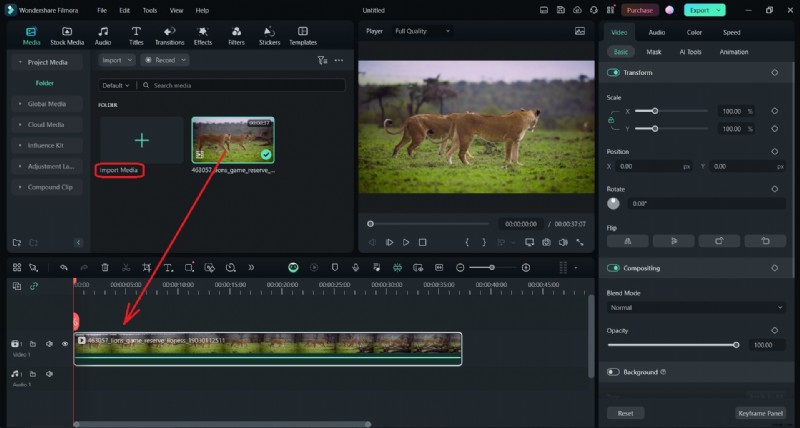Enable the Background switch
This screenshot has height=428, width=800.
click(x=613, y=372)
